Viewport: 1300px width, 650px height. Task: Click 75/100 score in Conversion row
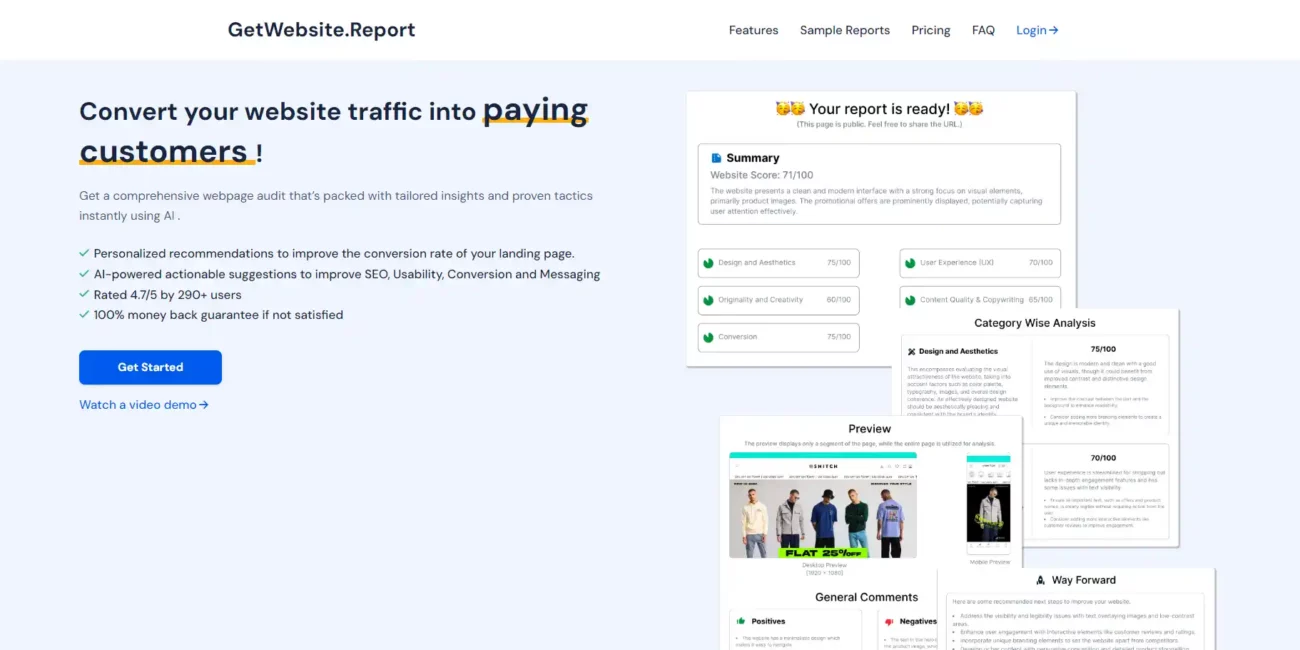[839, 337]
